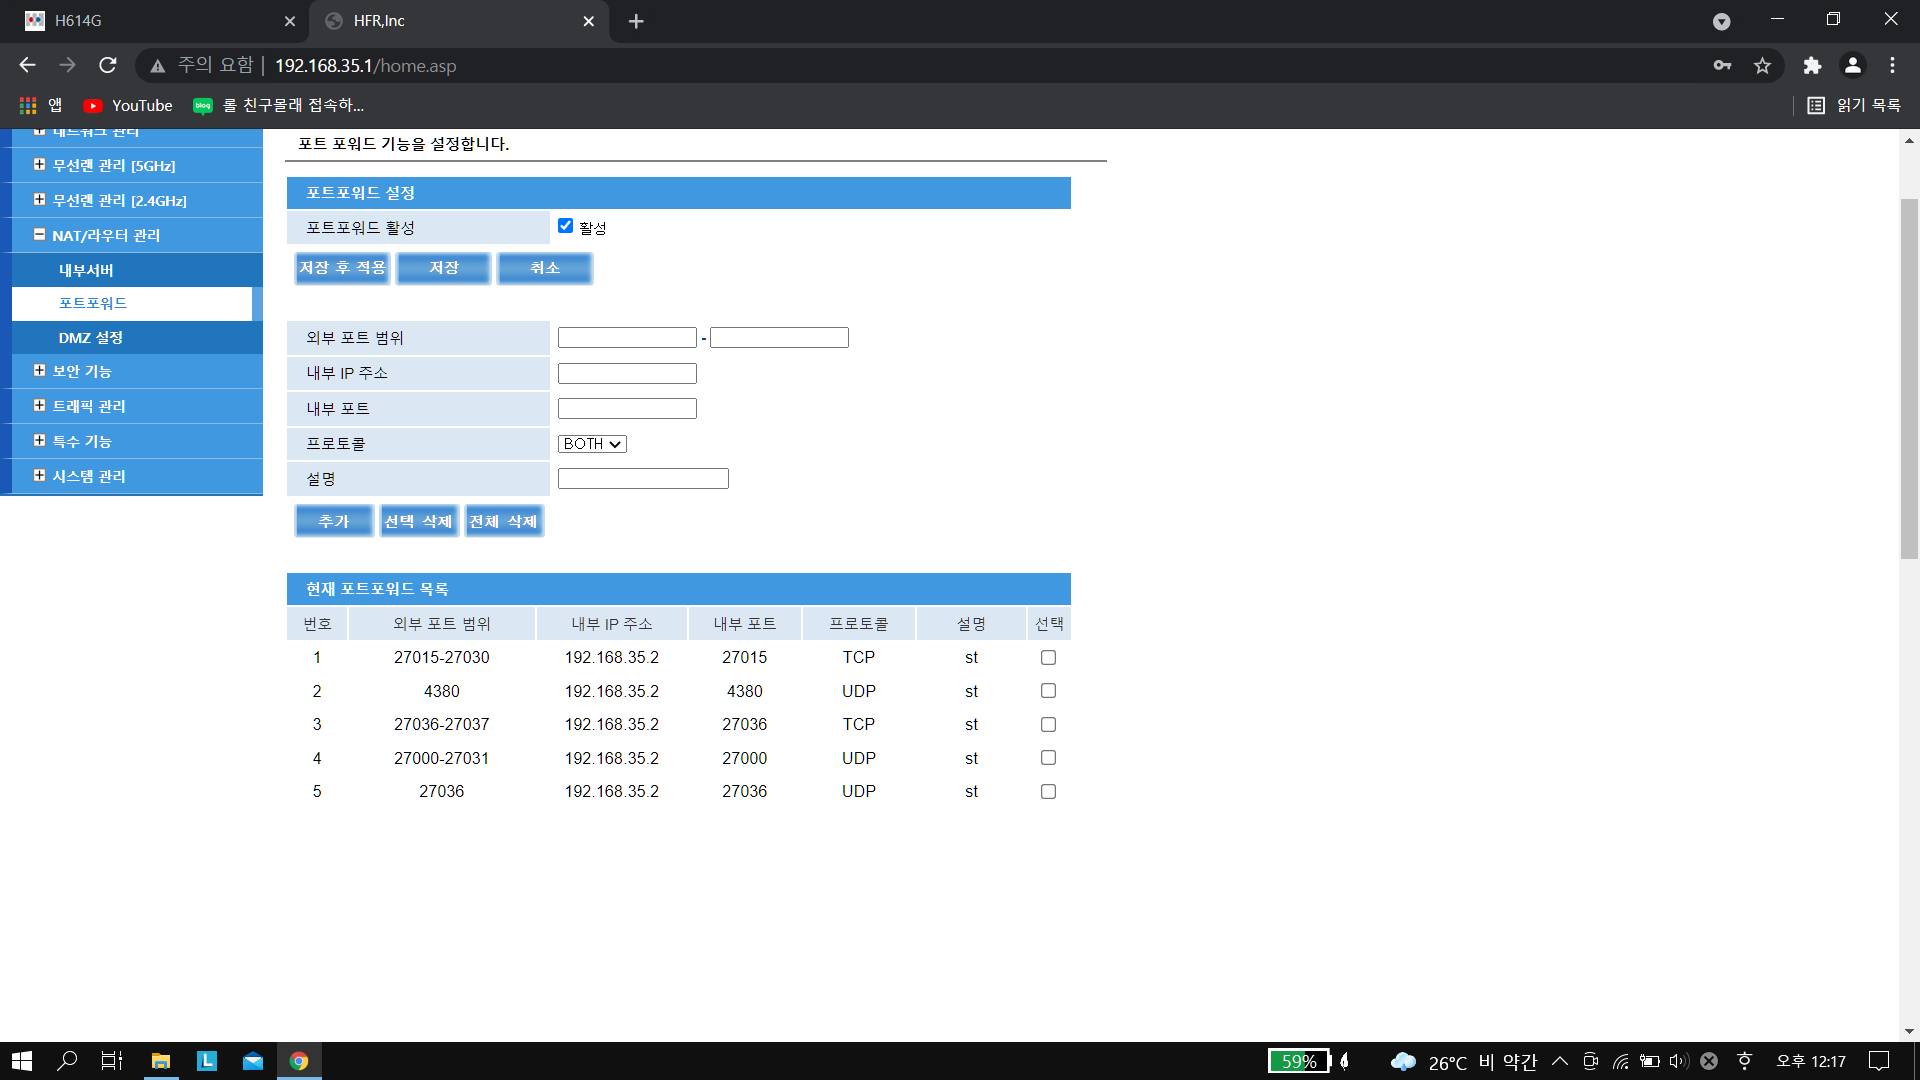This screenshot has width=1920, height=1080.
Task: Expand the 보안 기능 sidebar menu
Action: 82,371
